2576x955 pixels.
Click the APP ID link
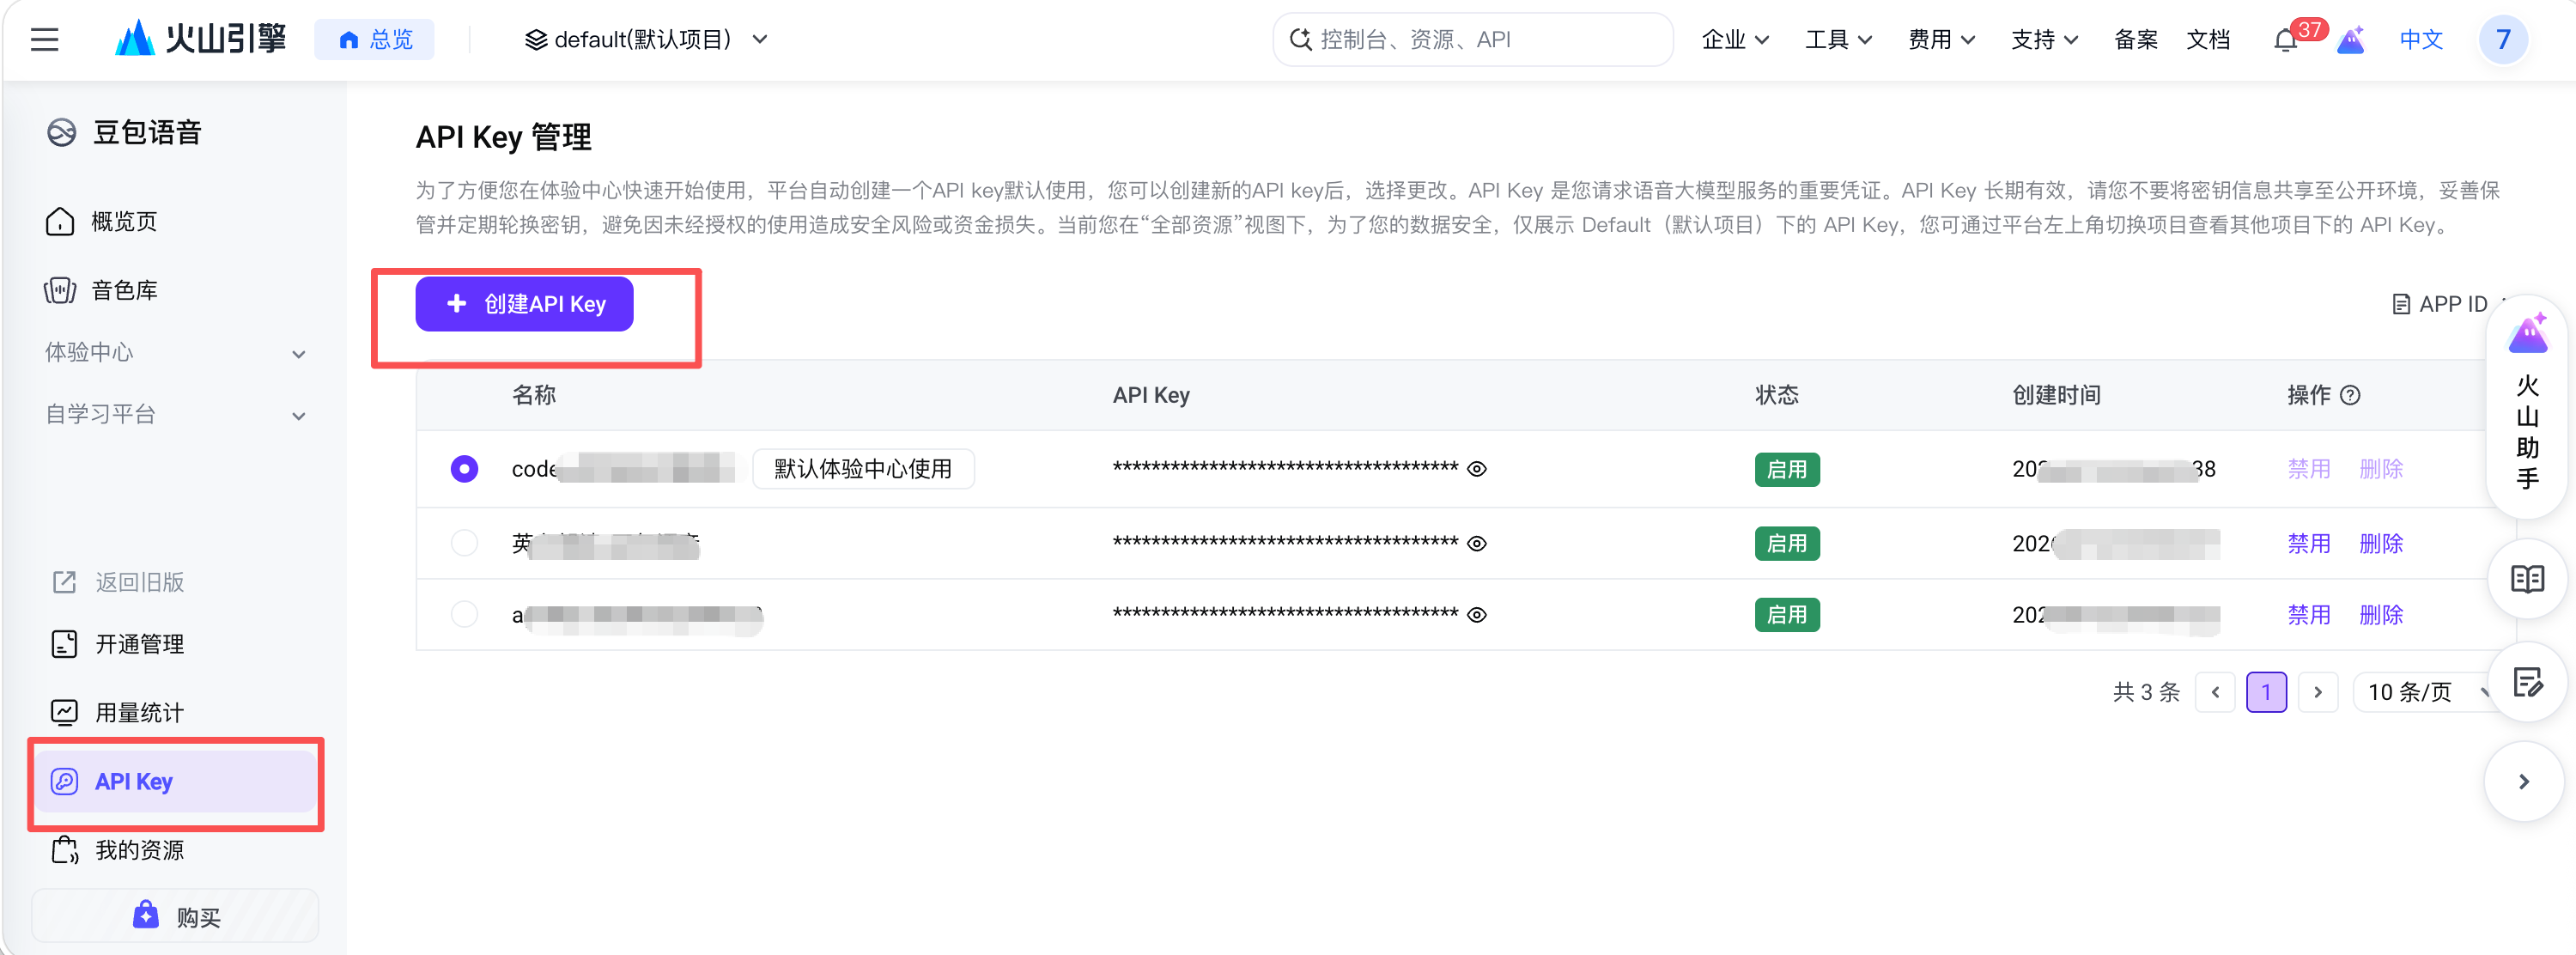[x=2439, y=304]
